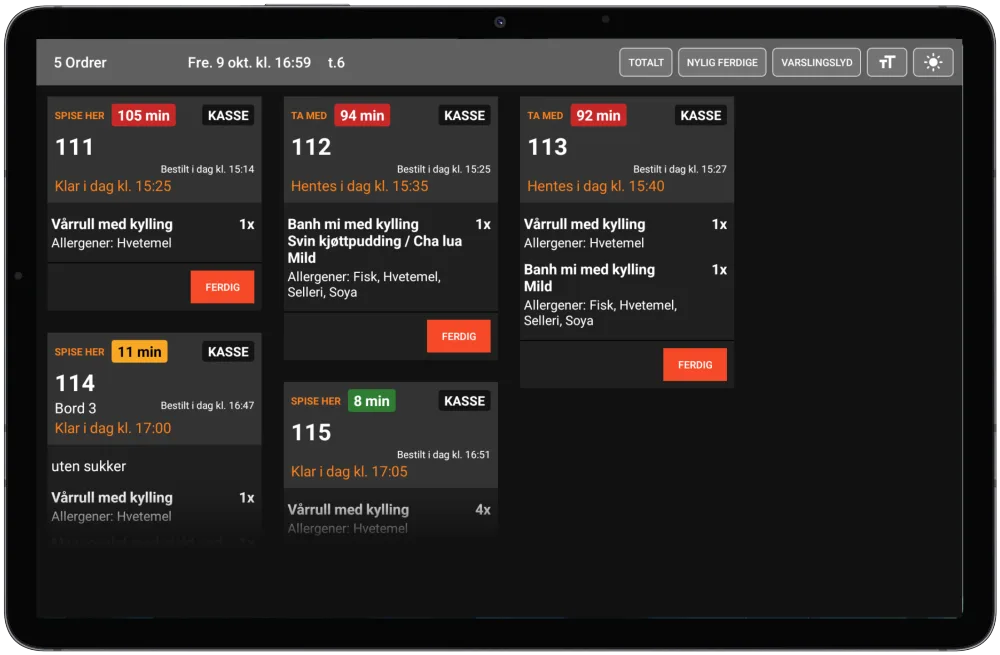Click the 'uten sukker' note
The width and height of the screenshot is (1000, 655).
tap(89, 466)
